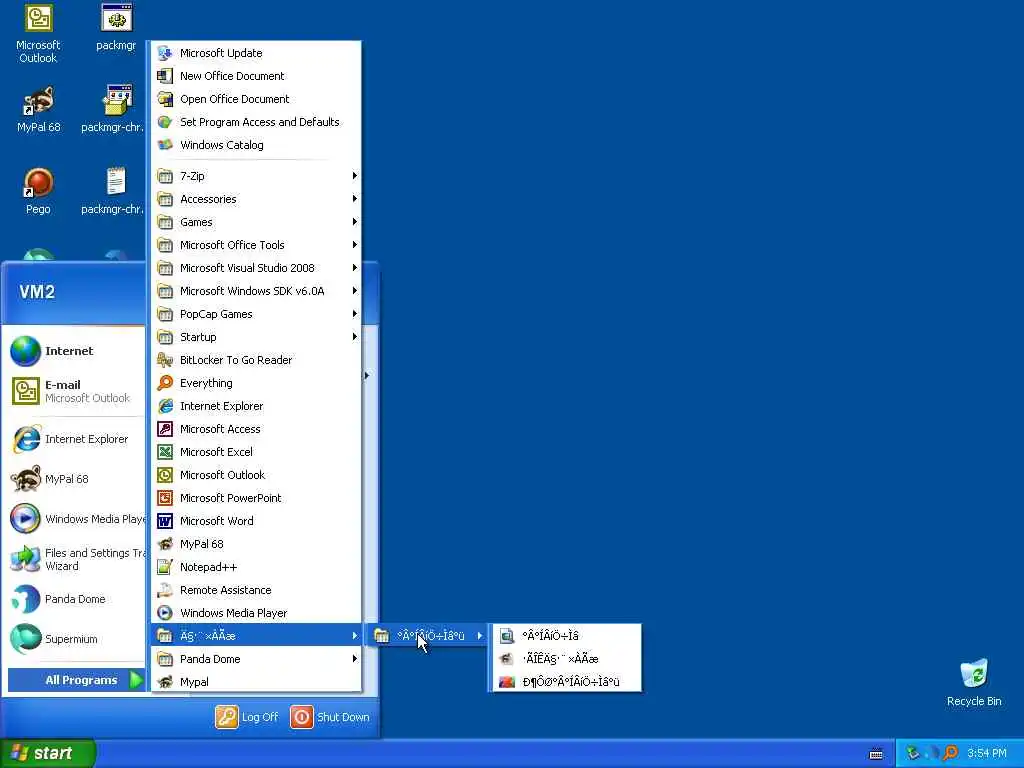
Task: Select MyPal 68 desktop shortcut
Action: tap(38, 109)
